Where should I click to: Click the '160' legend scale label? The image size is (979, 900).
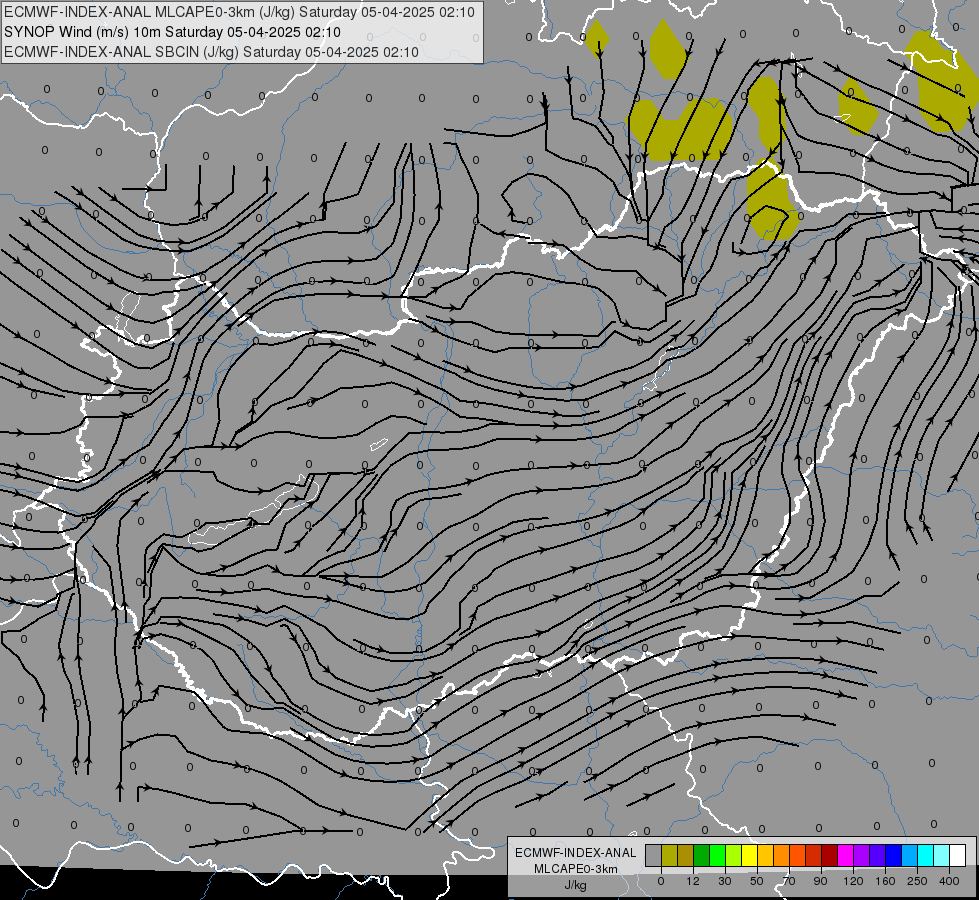click(x=885, y=881)
